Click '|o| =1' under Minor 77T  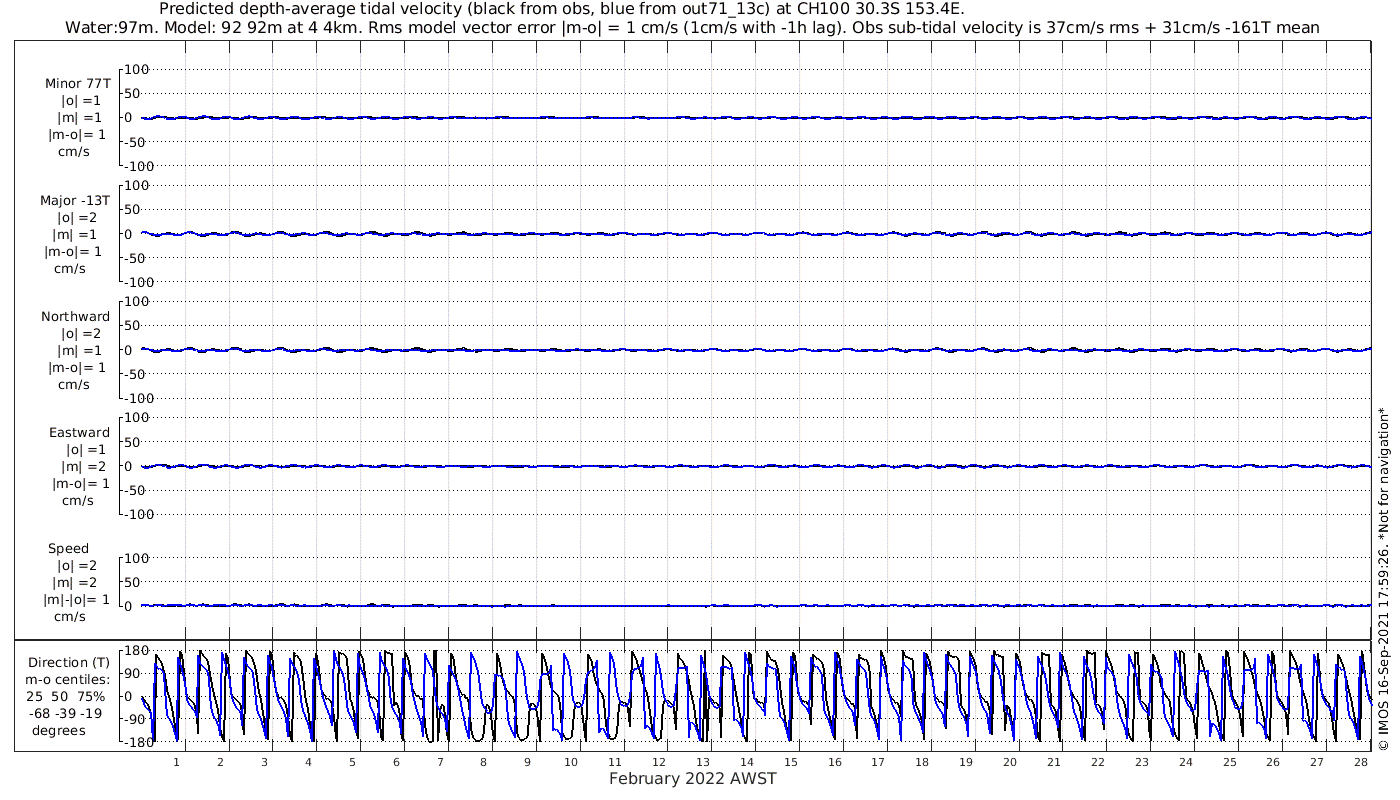click(x=82, y=101)
